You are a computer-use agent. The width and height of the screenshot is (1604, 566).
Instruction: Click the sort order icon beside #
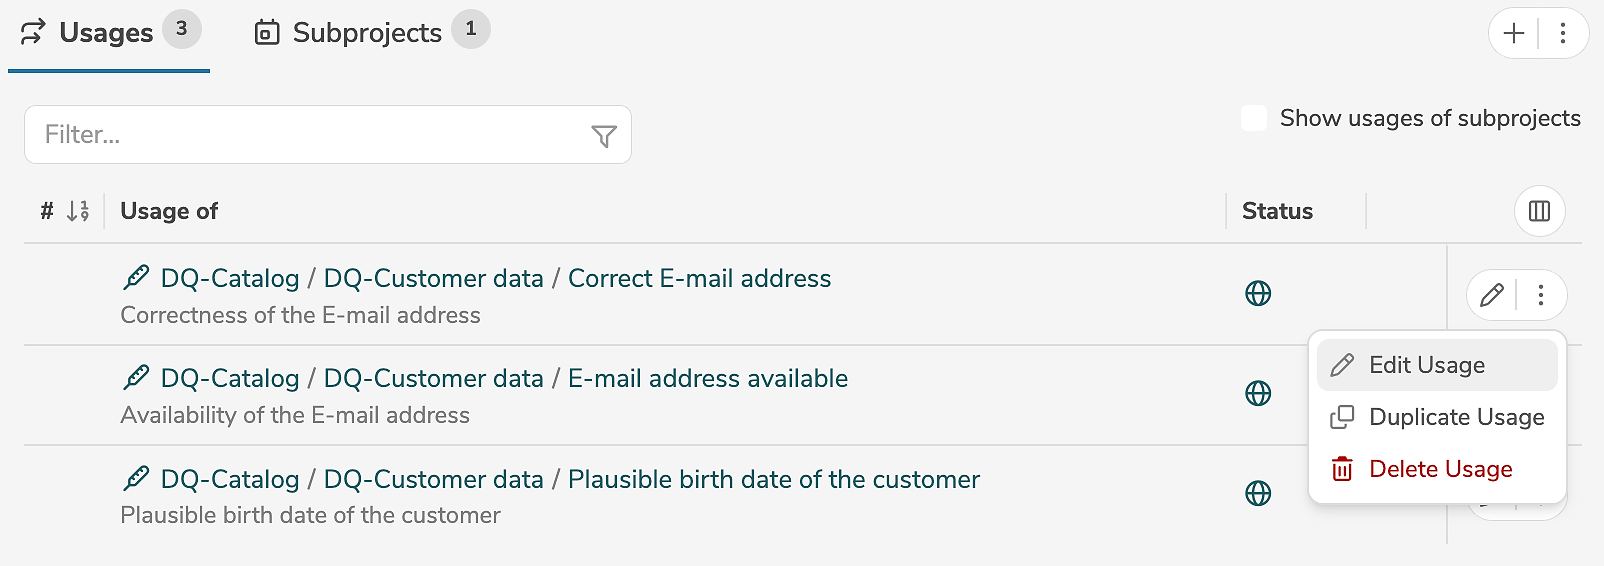tap(78, 211)
